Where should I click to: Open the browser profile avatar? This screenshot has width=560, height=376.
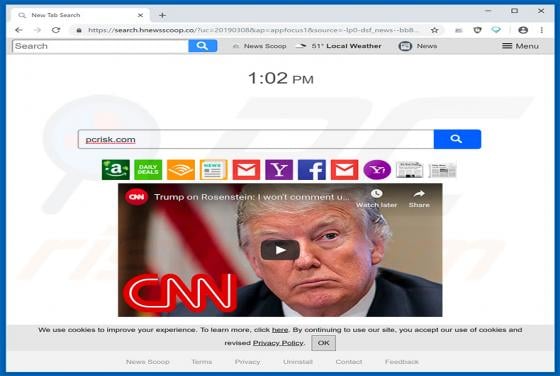(x=523, y=30)
